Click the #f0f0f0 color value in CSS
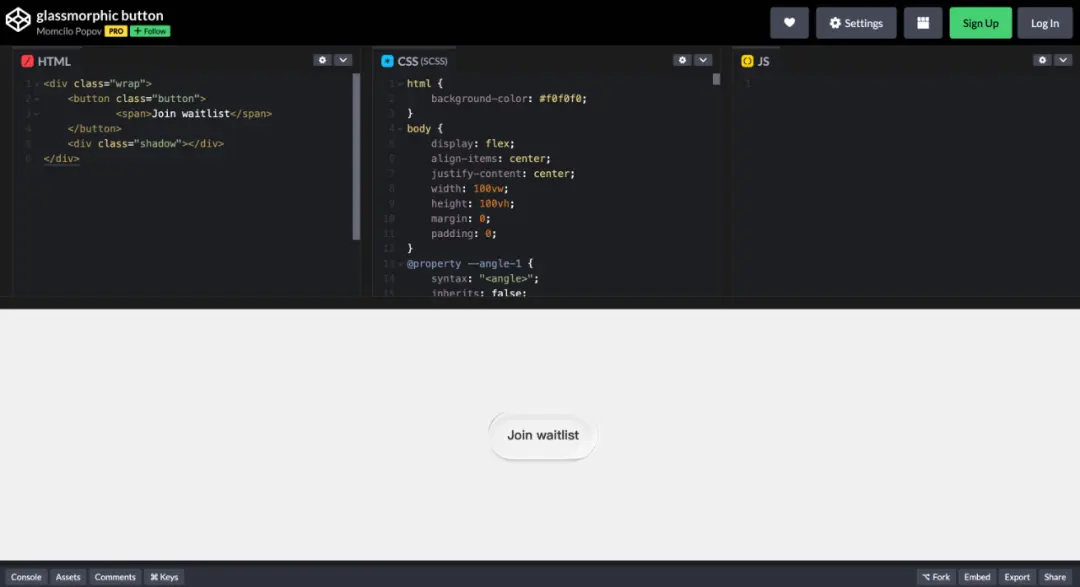This screenshot has width=1080, height=587. pyautogui.click(x=562, y=99)
